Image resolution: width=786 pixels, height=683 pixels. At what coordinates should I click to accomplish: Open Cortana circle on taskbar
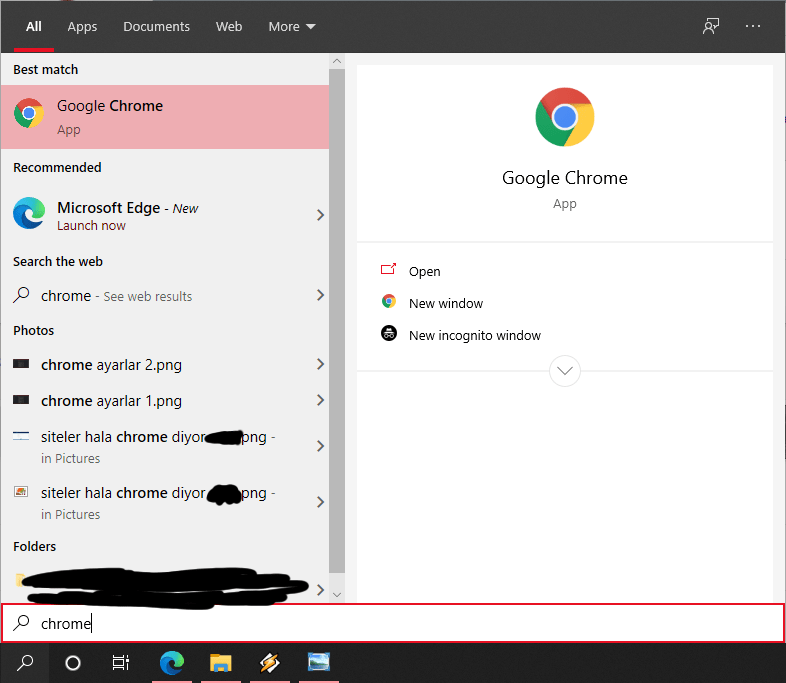(x=73, y=663)
